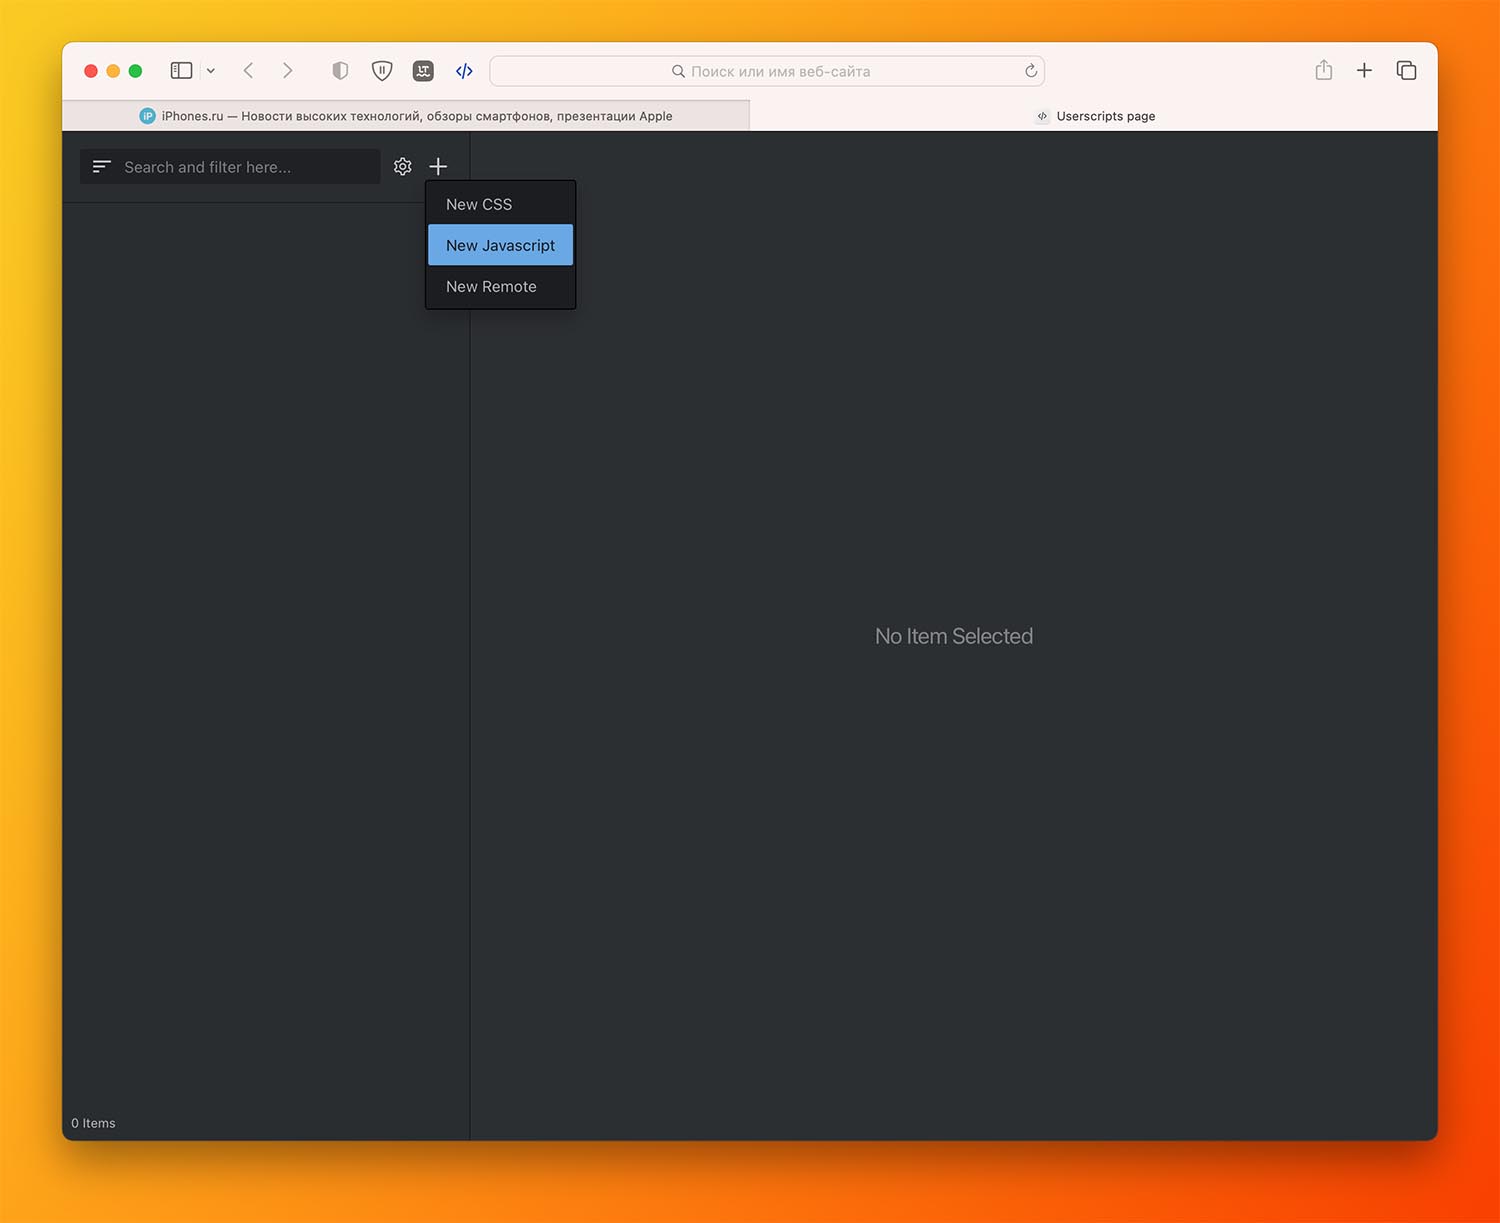Focus the Search and filter field

pyautogui.click(x=230, y=167)
